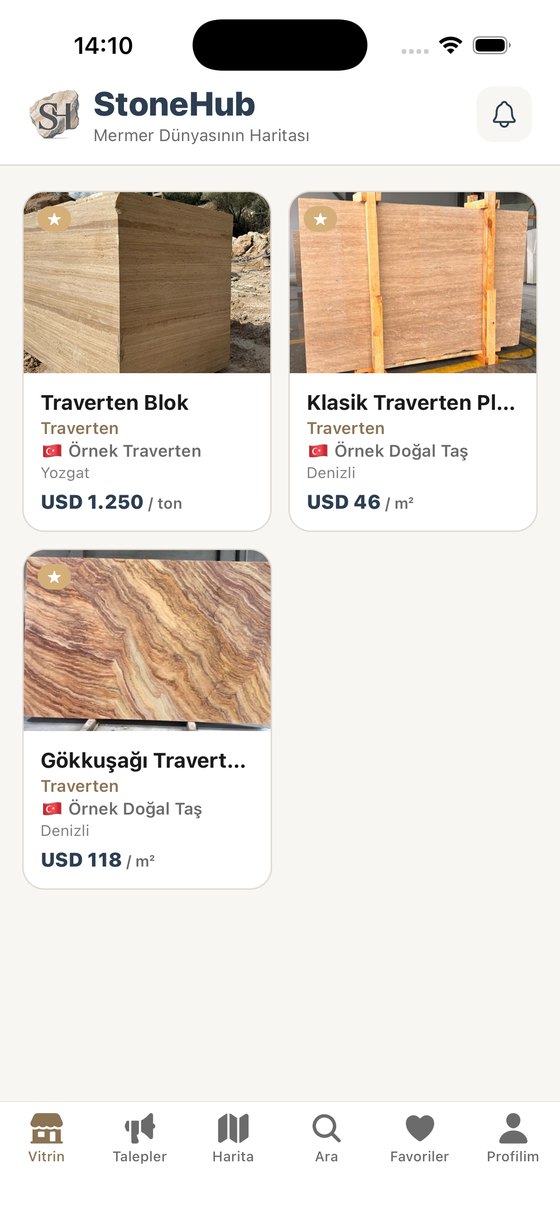Screen dimensions: 560x1217
Task: Open Gökkuşağı Traverten slab photo
Action: (147, 640)
